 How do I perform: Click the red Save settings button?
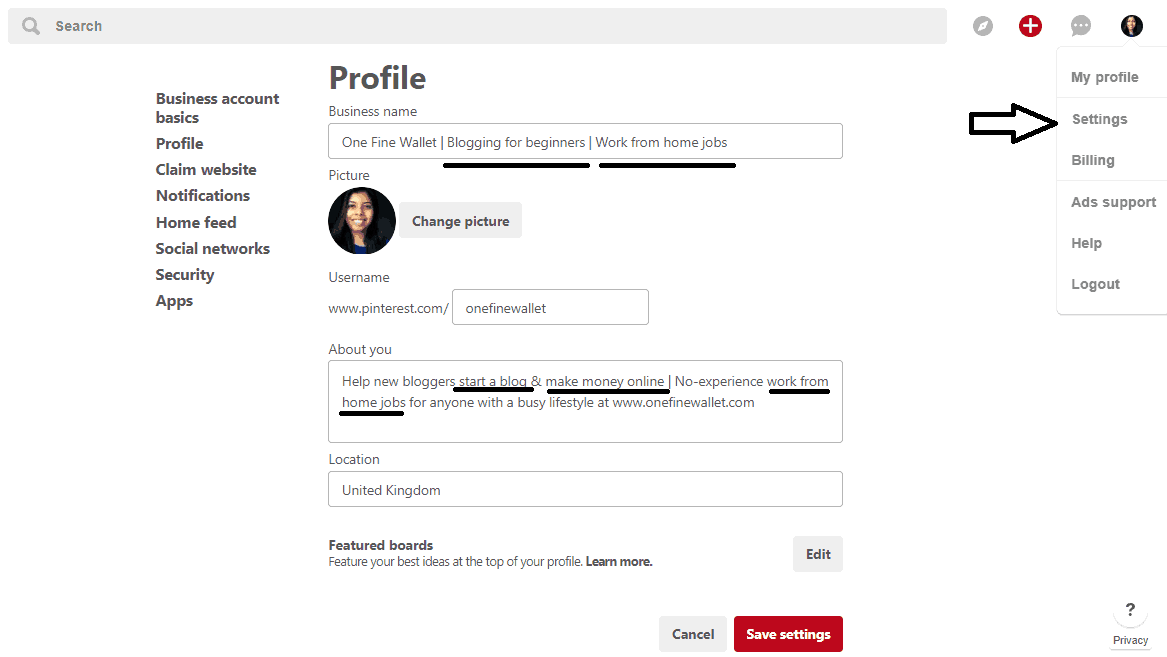click(788, 634)
